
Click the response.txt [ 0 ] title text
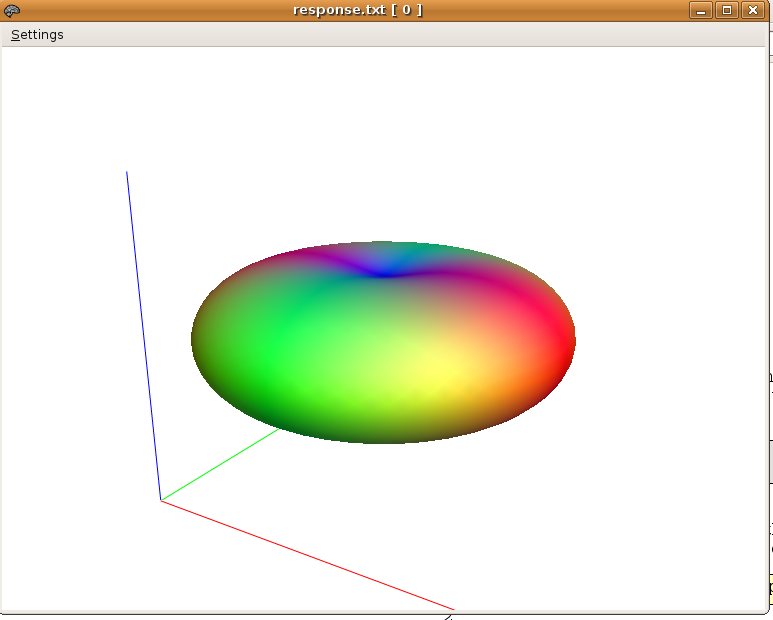click(x=357, y=10)
